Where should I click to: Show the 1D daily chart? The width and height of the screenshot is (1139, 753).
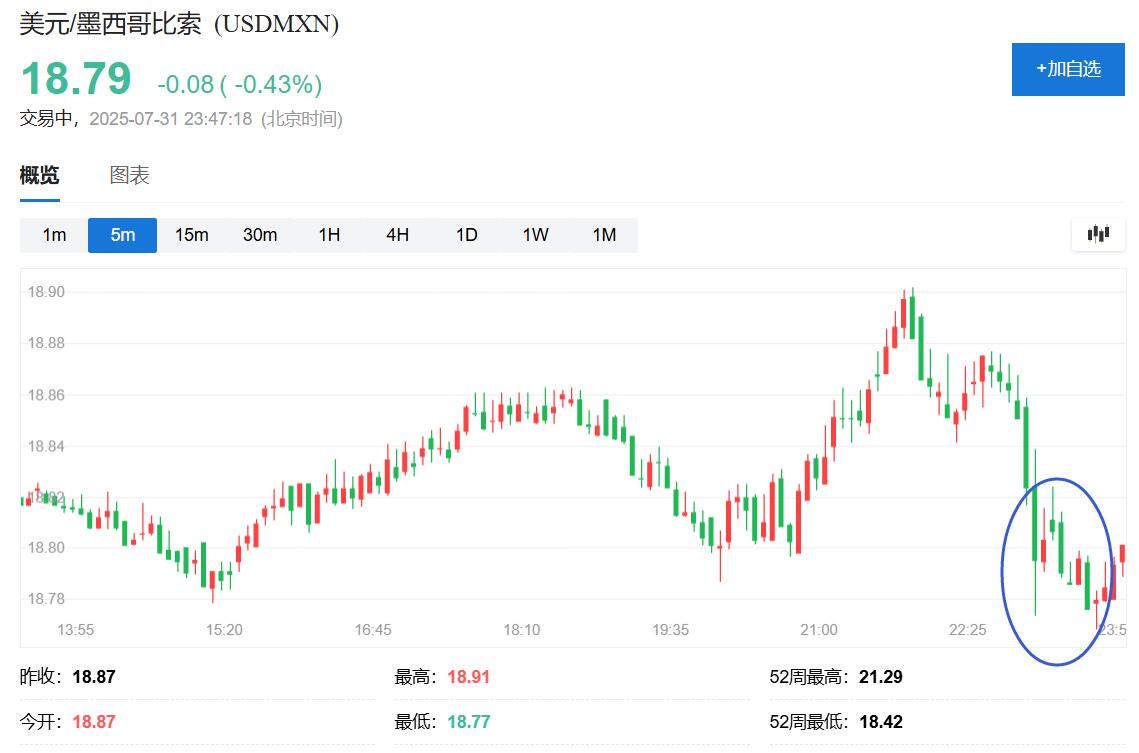(x=466, y=235)
